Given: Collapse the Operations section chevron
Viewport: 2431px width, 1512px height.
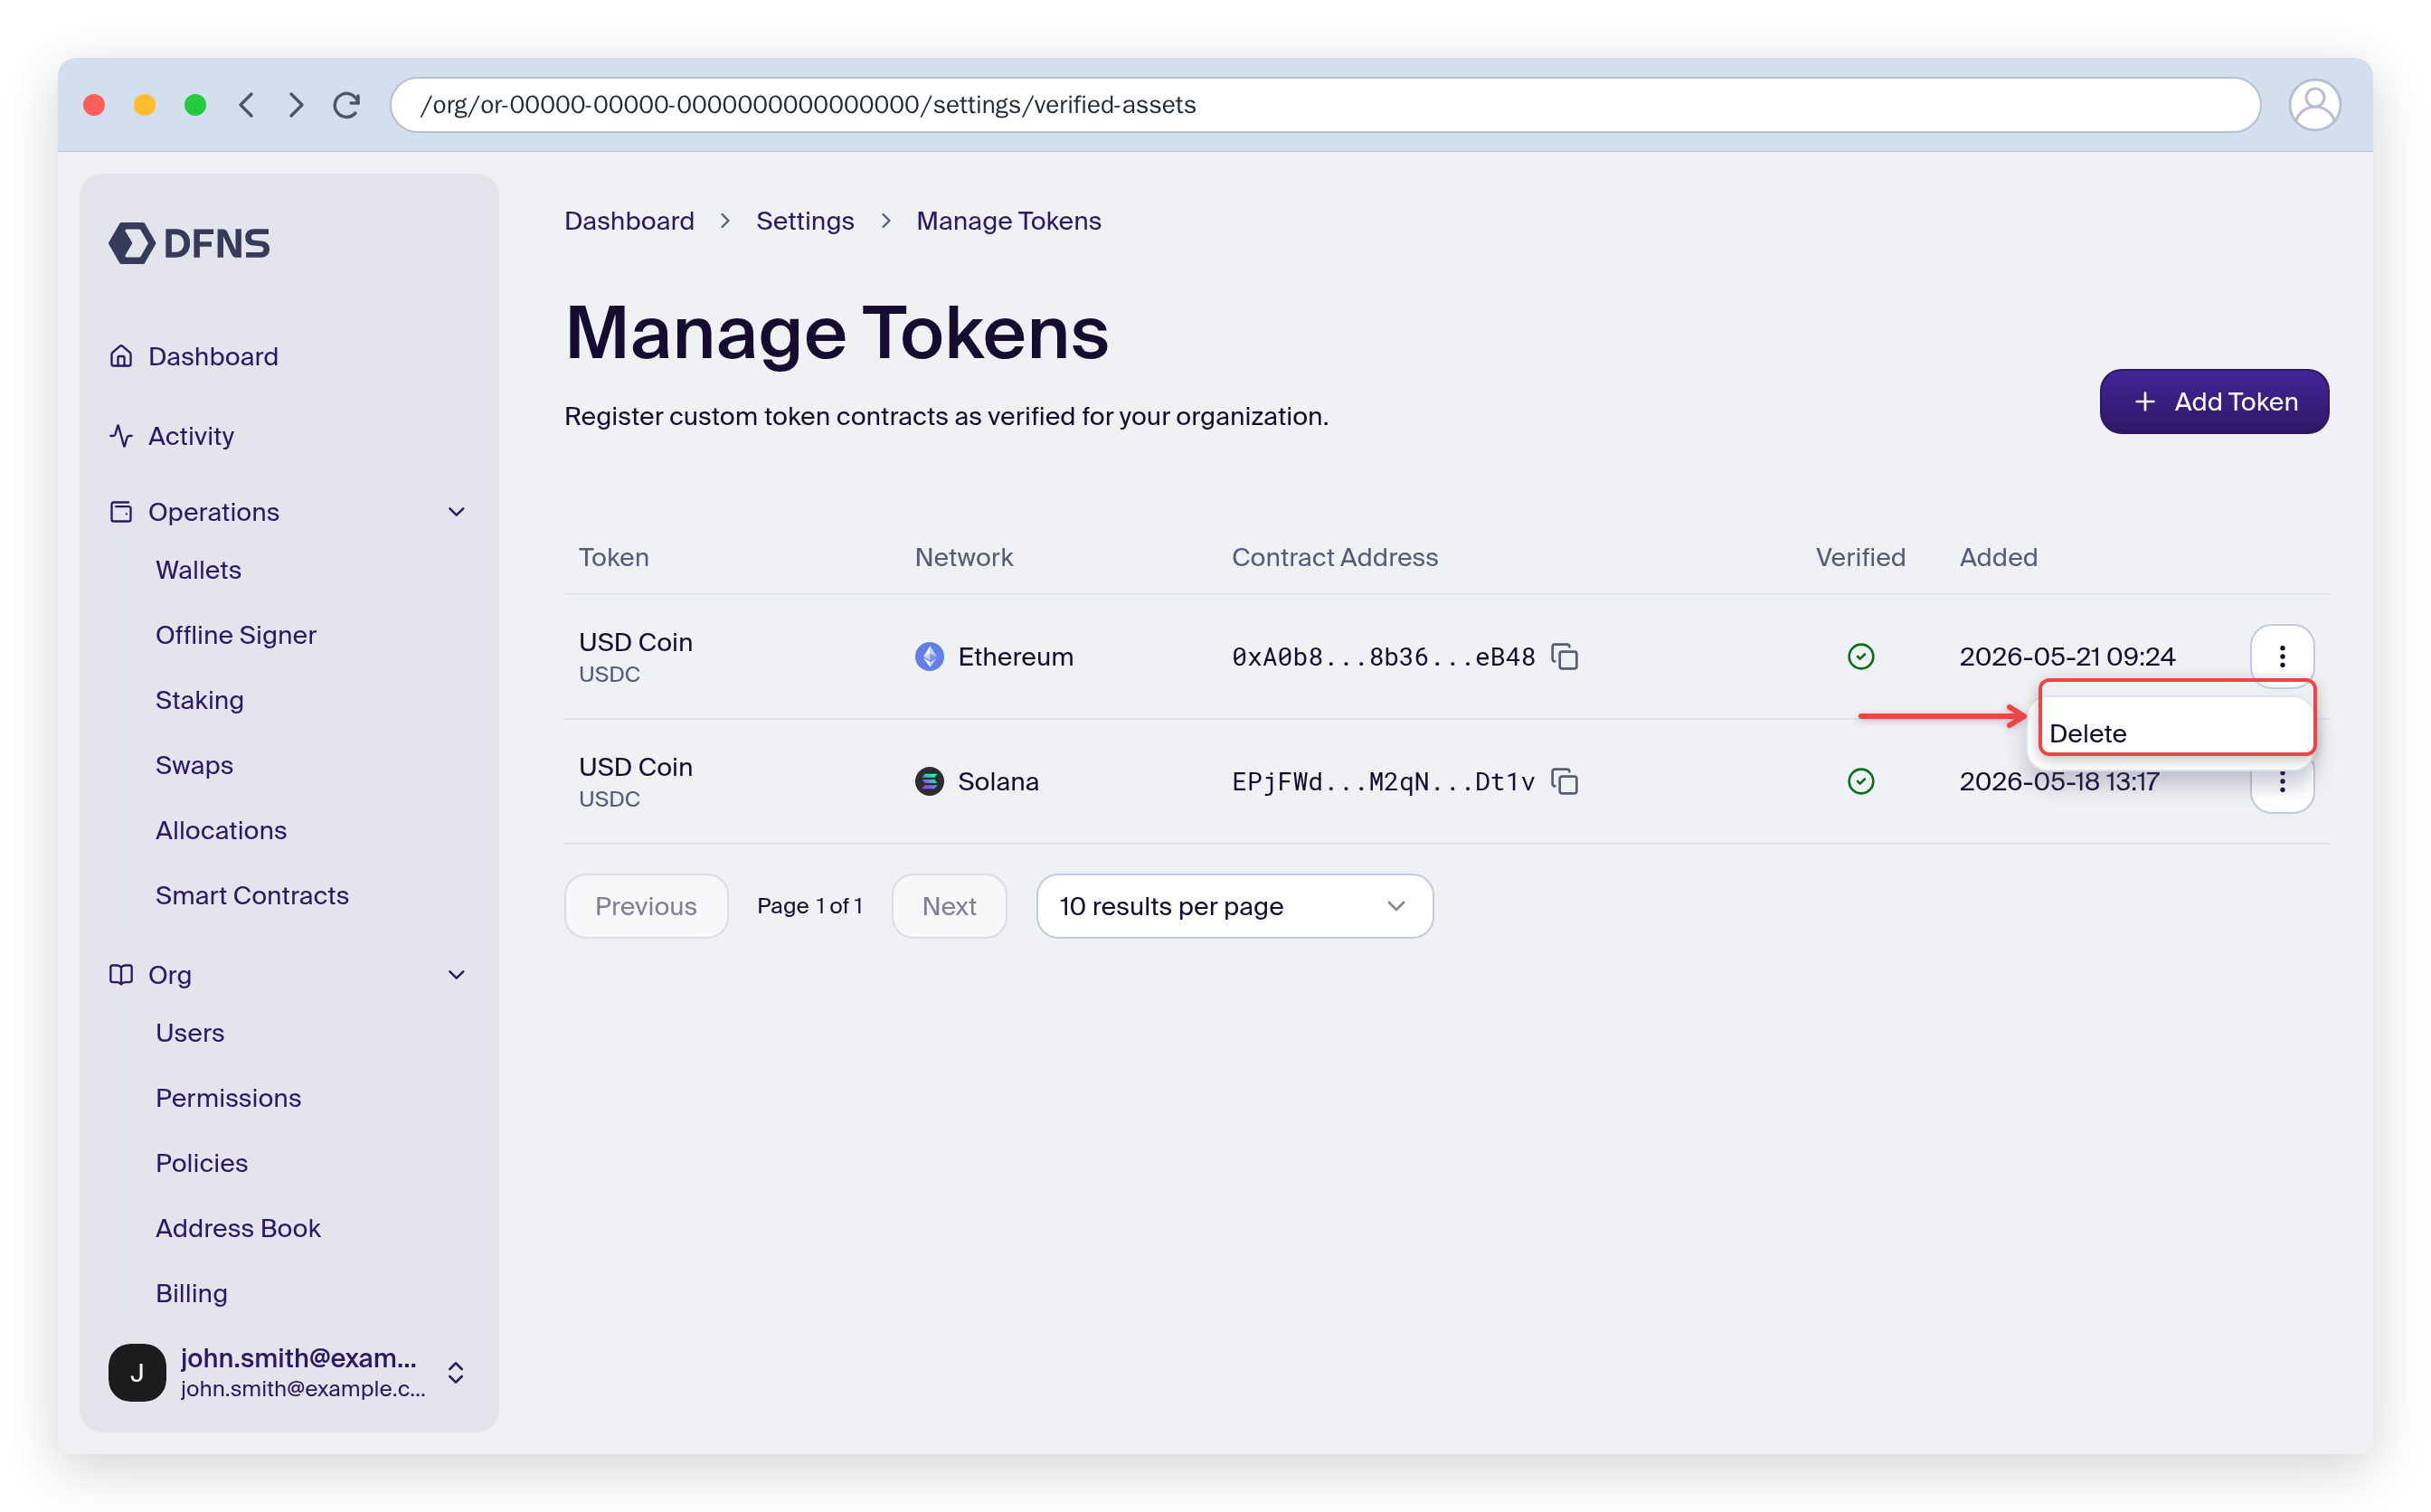Looking at the screenshot, I should click(457, 512).
